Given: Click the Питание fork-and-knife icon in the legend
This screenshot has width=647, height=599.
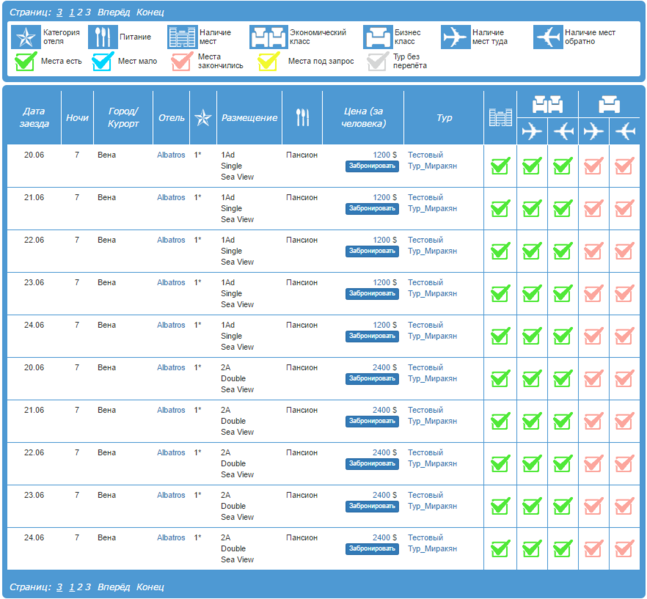Looking at the screenshot, I should [x=103, y=37].
